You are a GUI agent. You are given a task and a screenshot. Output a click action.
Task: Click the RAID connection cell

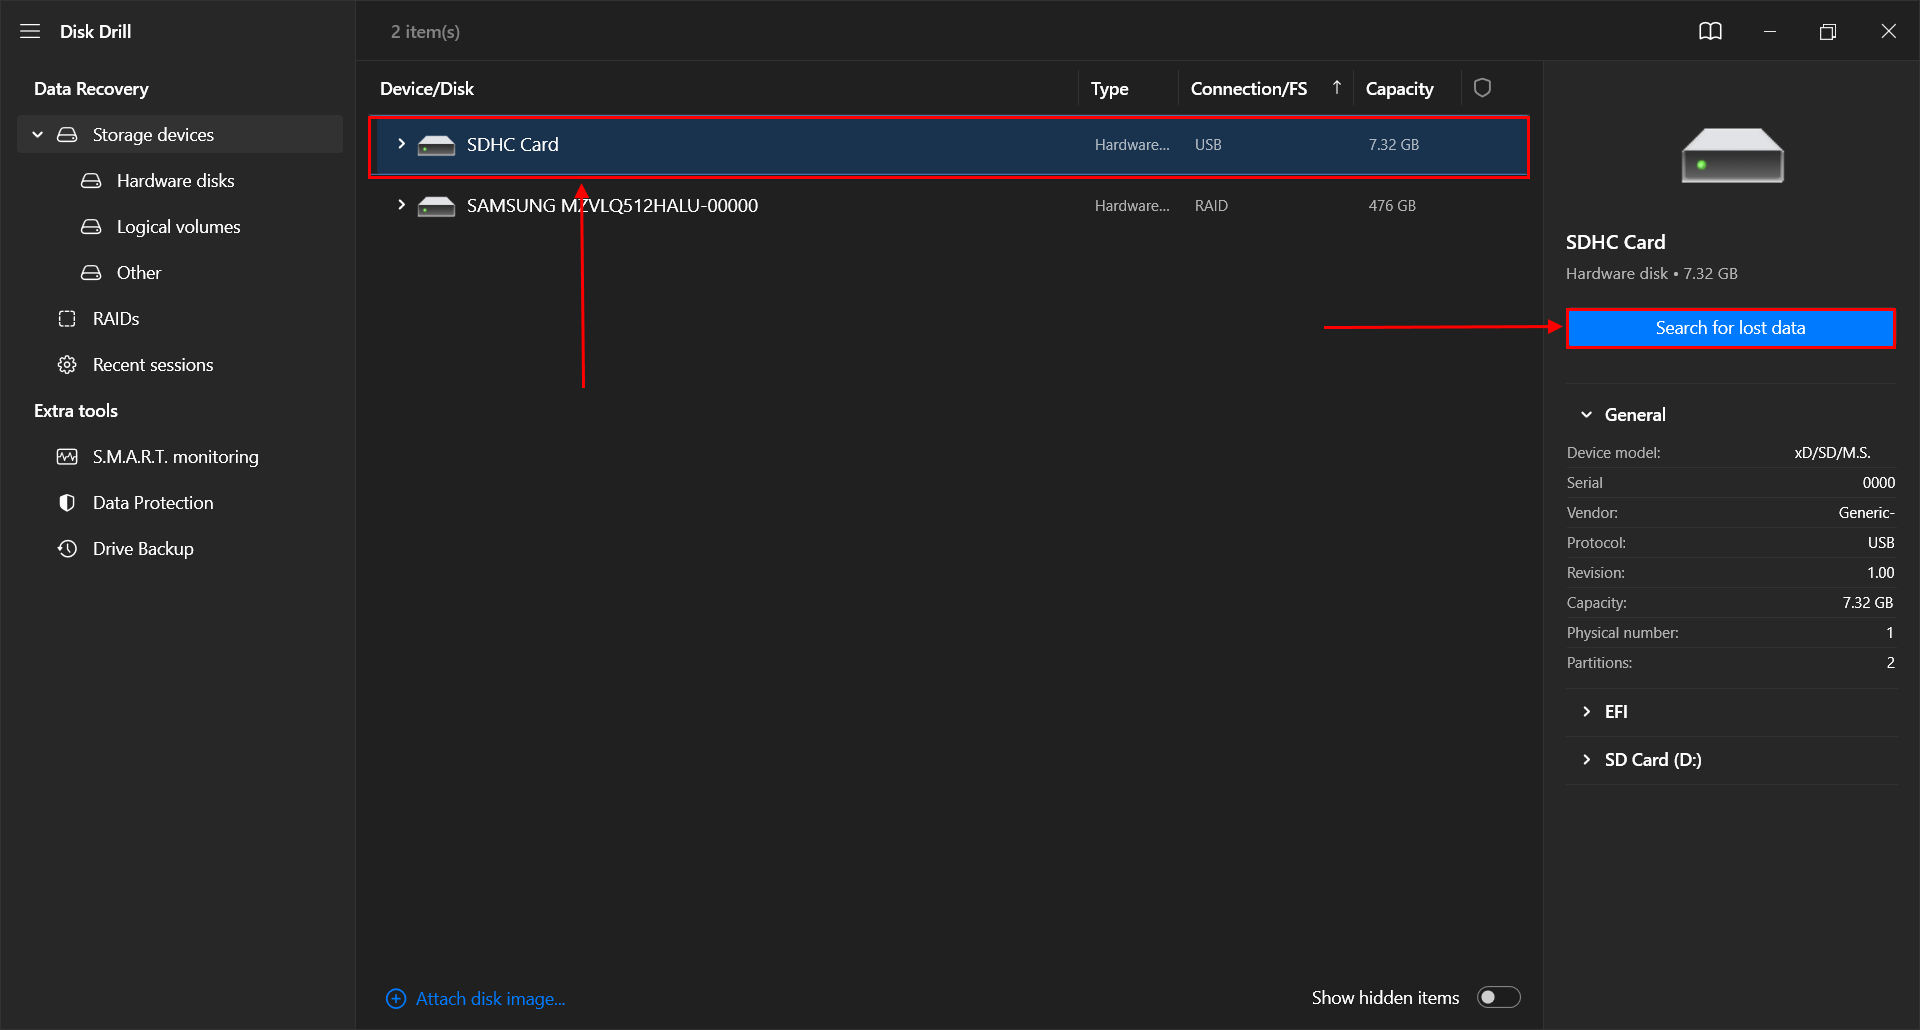coord(1211,205)
